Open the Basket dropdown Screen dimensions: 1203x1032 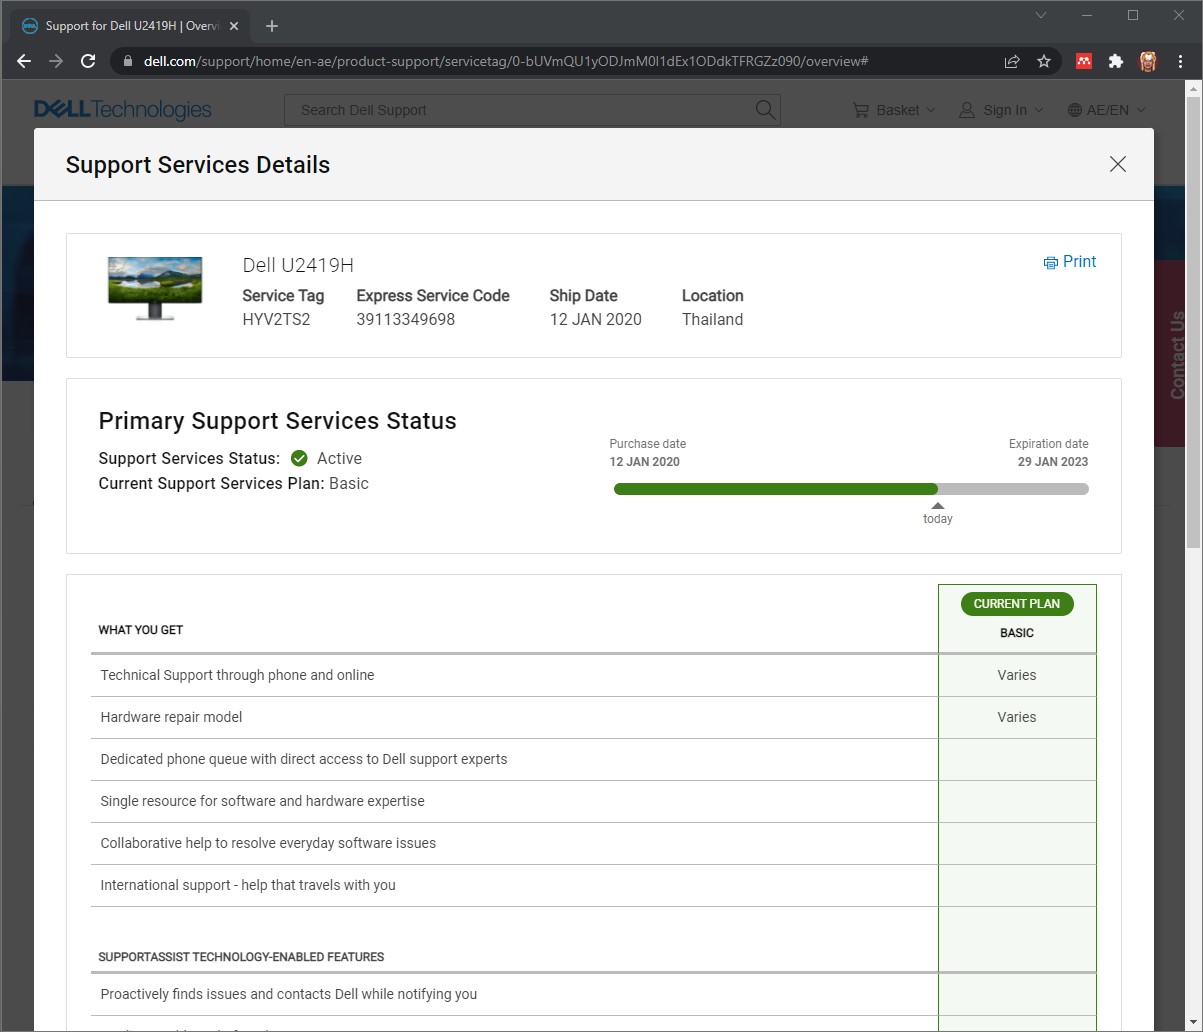coord(895,110)
